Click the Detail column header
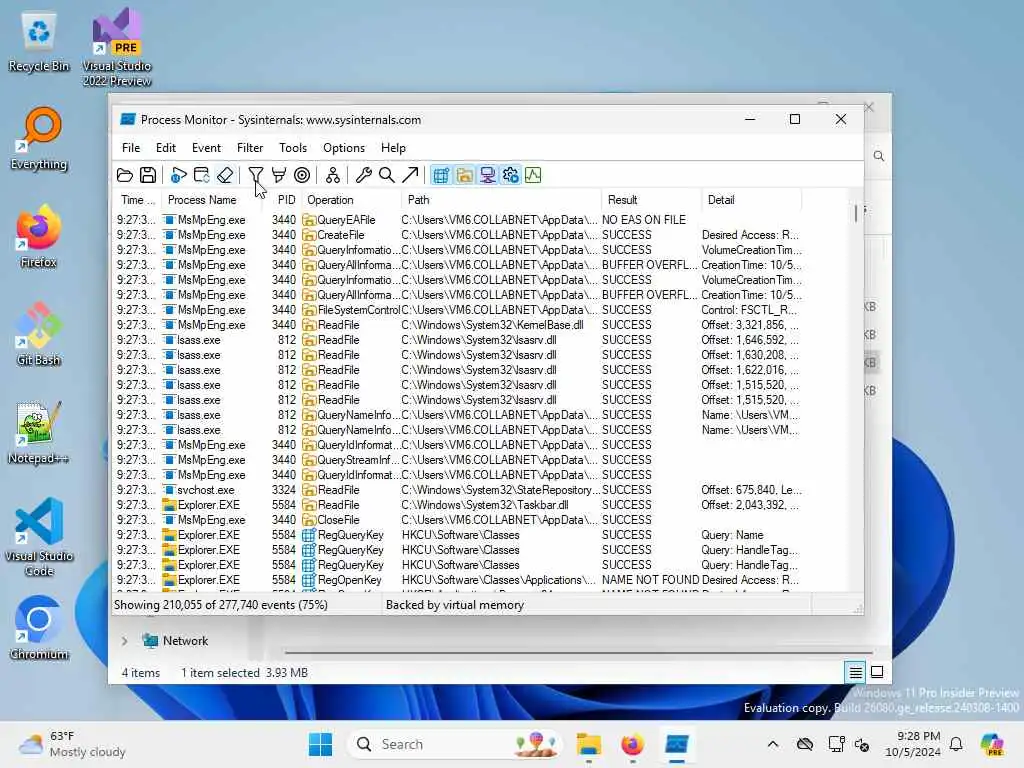This screenshot has height=768, width=1024. [x=752, y=200]
